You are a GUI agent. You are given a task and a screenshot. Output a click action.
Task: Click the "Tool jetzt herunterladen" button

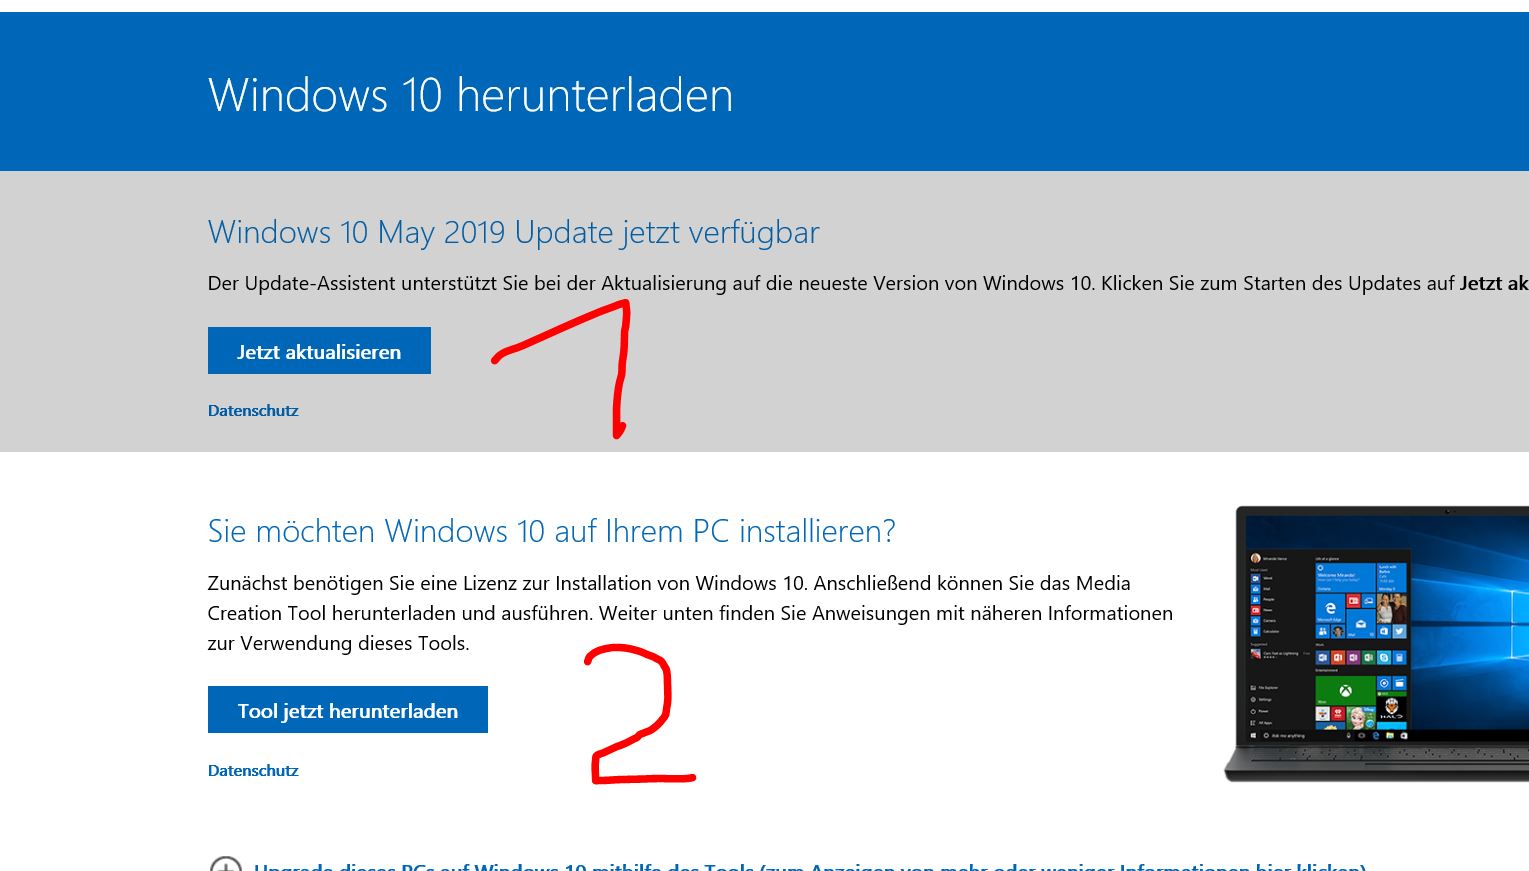coord(348,710)
